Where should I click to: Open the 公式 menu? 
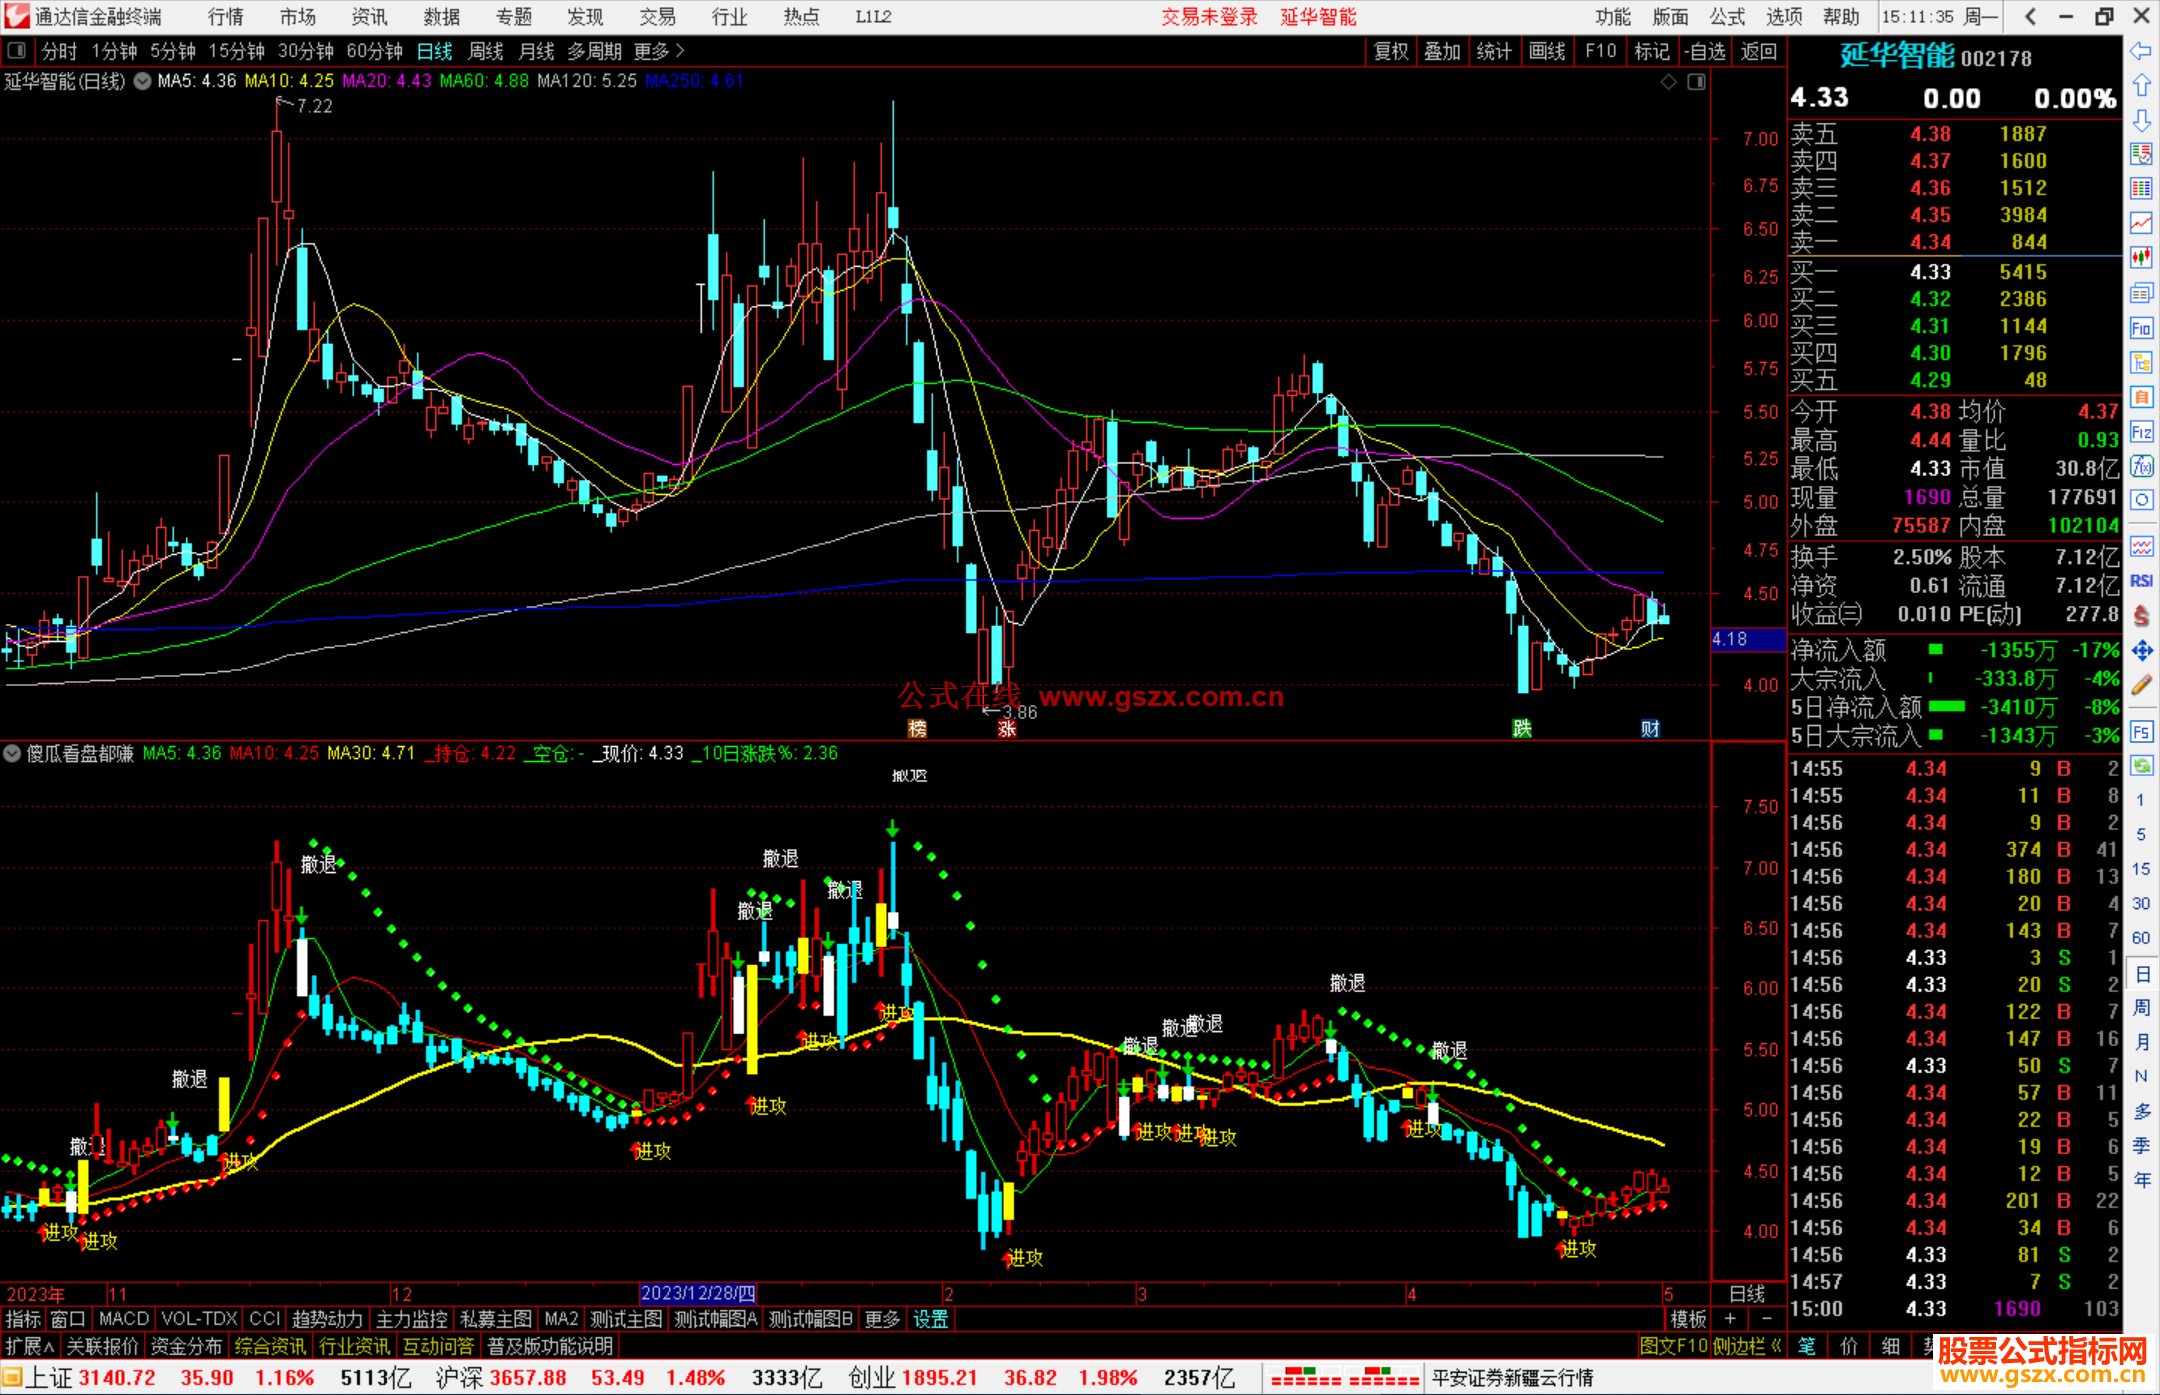(x=1727, y=17)
